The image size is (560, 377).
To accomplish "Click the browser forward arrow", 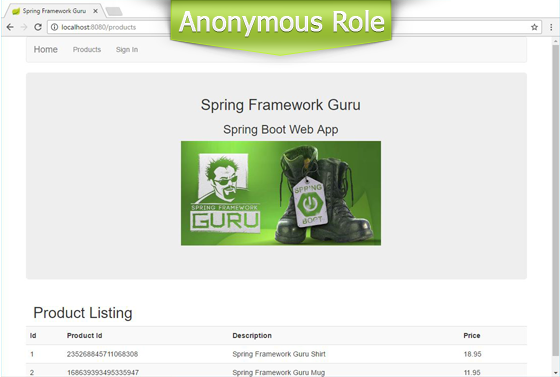I will click(24, 27).
